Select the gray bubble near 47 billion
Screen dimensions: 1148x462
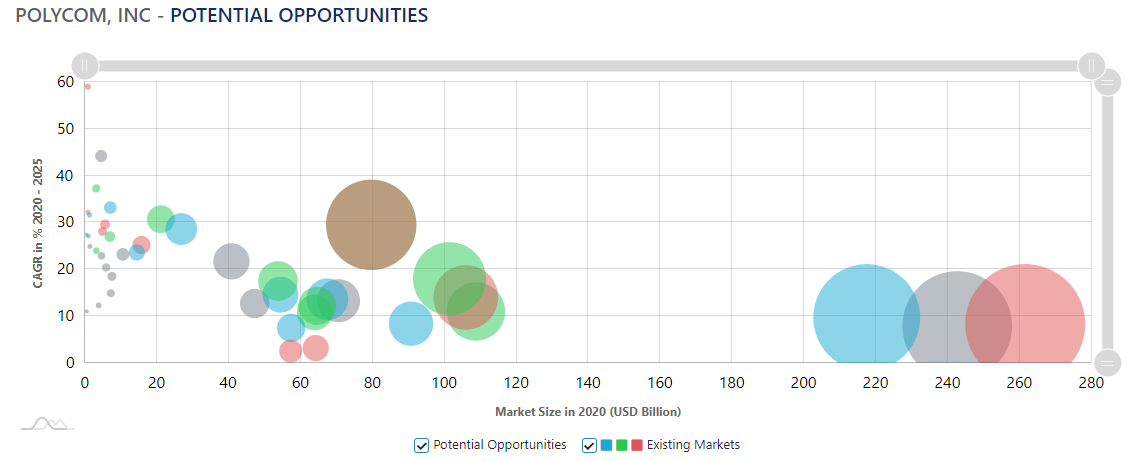pyautogui.click(x=253, y=303)
